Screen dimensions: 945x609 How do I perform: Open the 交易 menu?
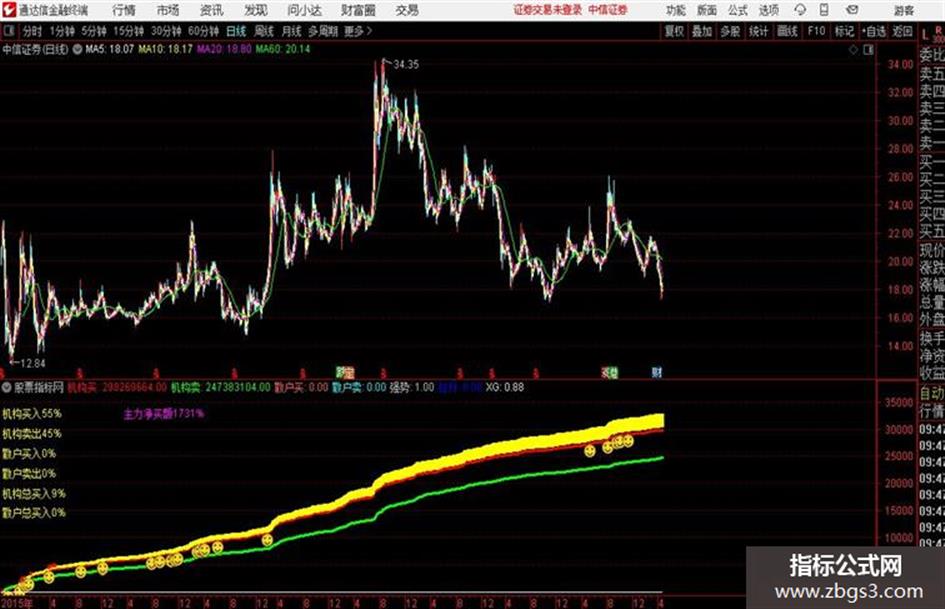point(407,10)
